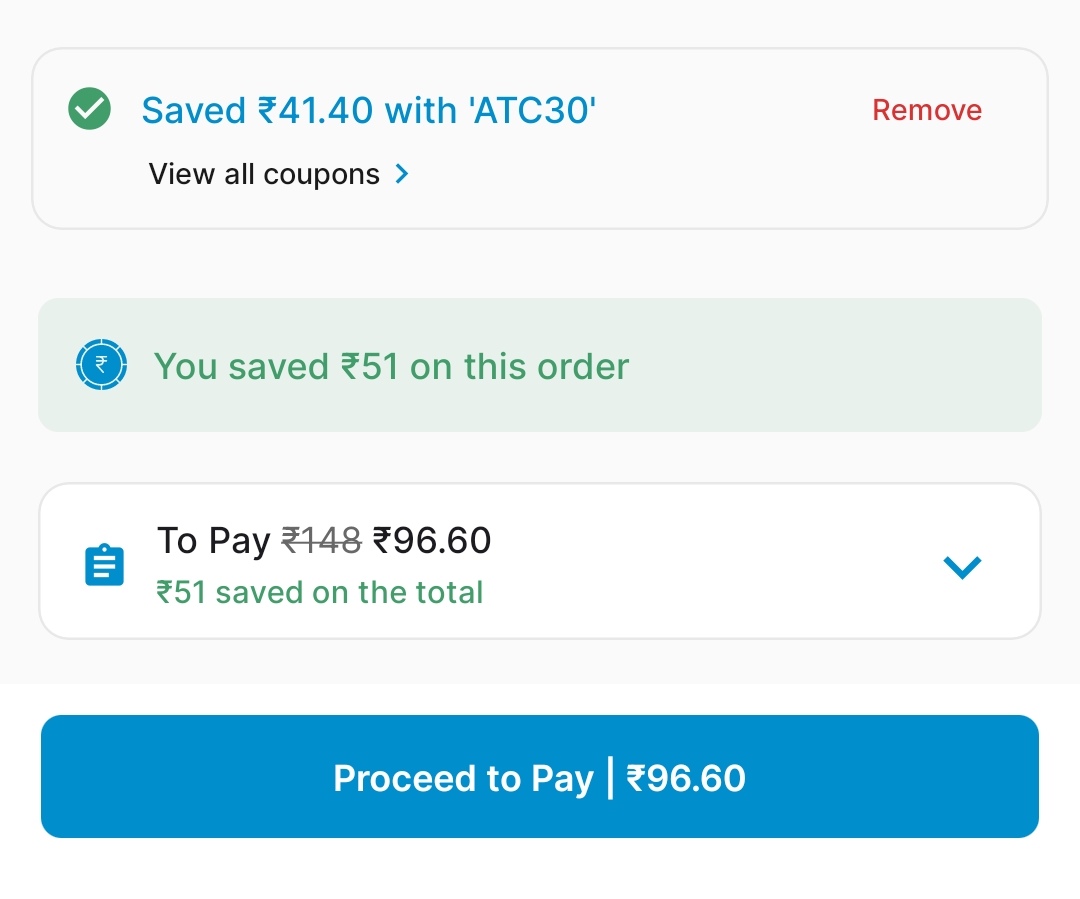Click the bill summary icon in payment card
The image size is (1080, 899).
pos(104,563)
